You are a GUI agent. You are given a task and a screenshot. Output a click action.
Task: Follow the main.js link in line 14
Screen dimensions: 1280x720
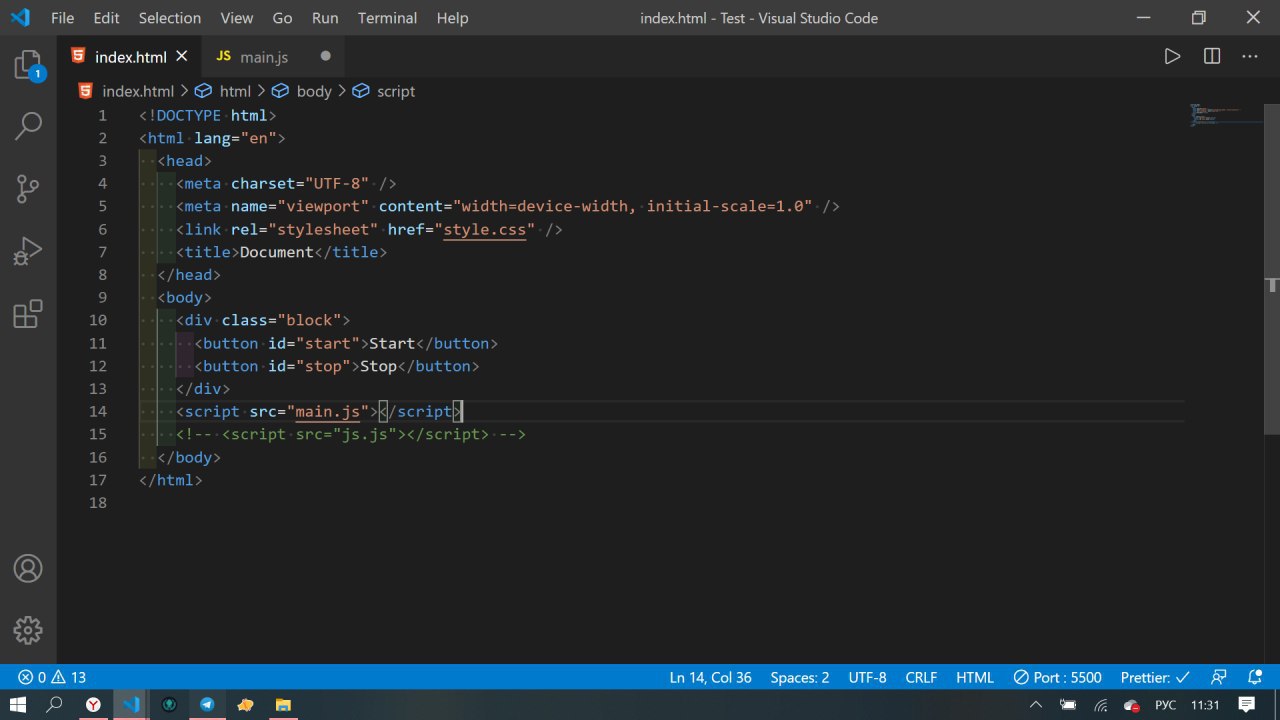pos(329,411)
